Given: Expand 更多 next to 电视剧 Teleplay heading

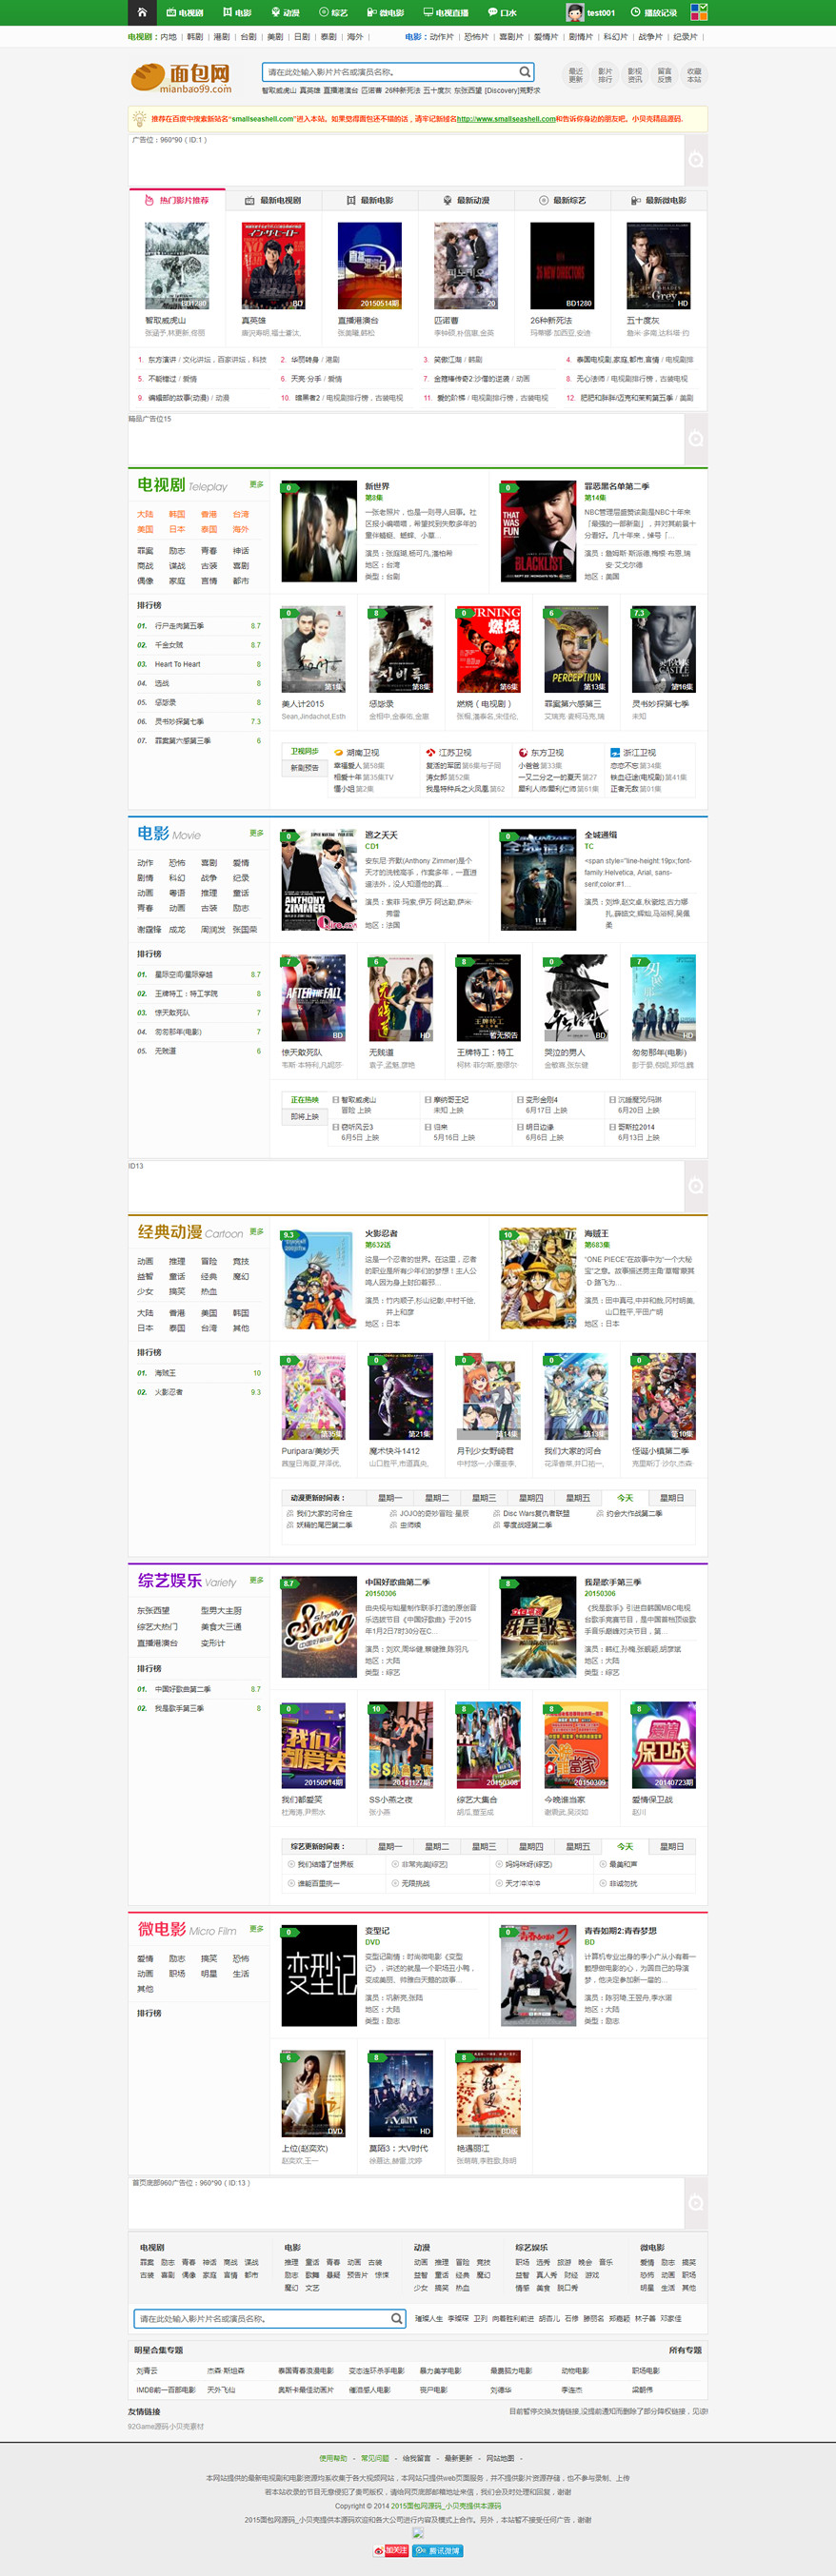Looking at the screenshot, I should [x=257, y=484].
